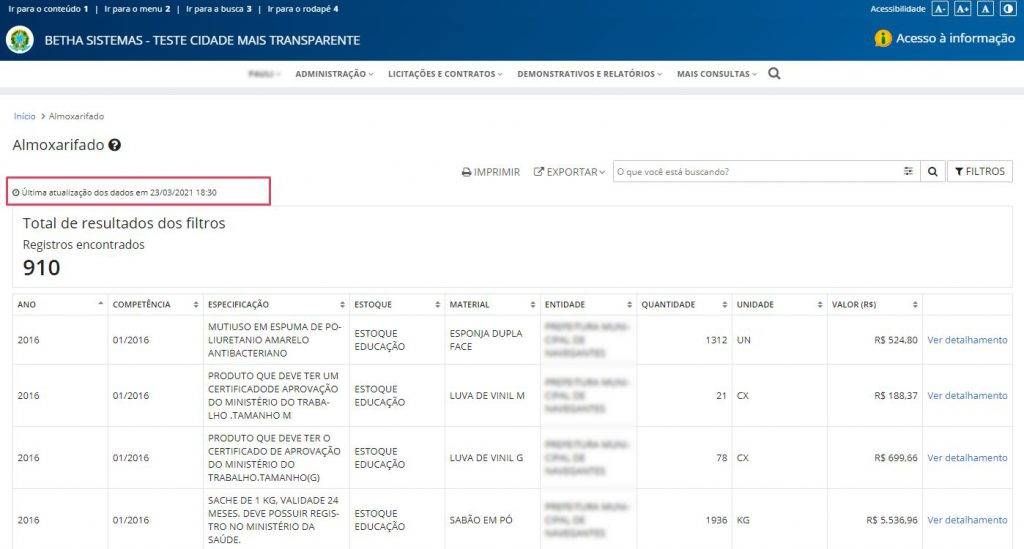
Task: Submit search with the magnifier button
Action: point(932,172)
